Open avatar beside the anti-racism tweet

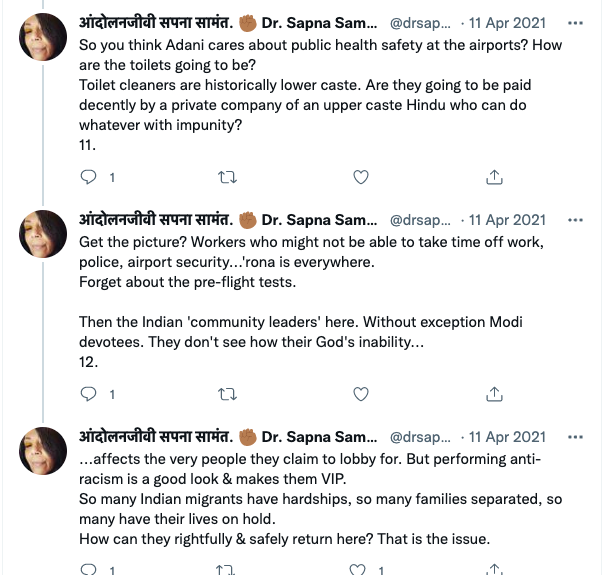[x=45, y=455]
